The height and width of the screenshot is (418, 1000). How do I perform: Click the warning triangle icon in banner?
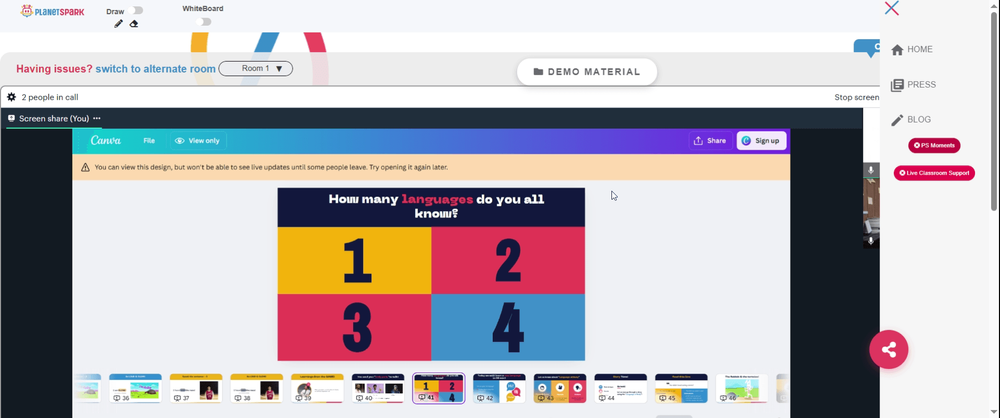[x=85, y=167]
